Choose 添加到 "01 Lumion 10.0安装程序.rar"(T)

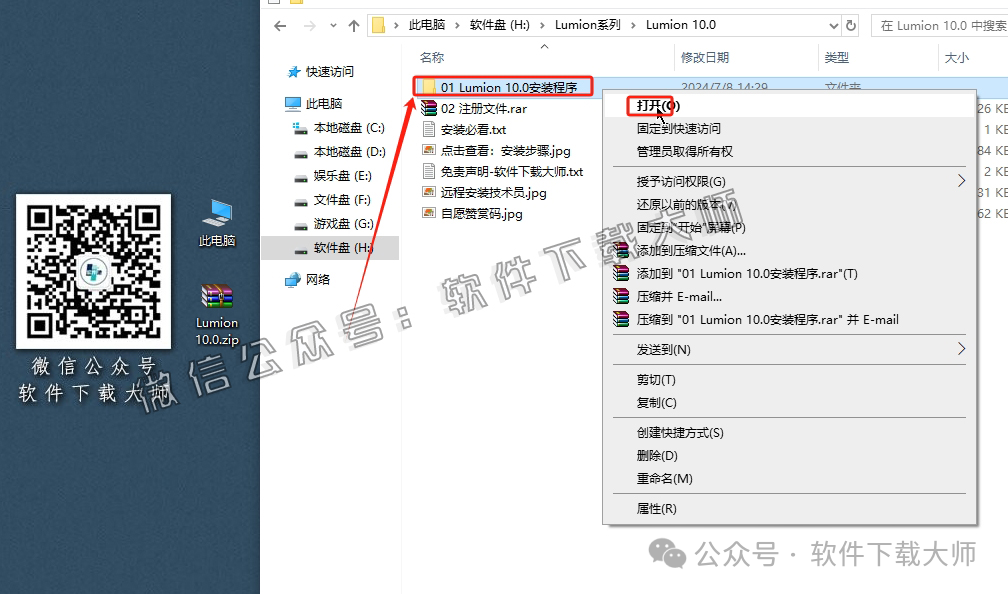click(747, 274)
